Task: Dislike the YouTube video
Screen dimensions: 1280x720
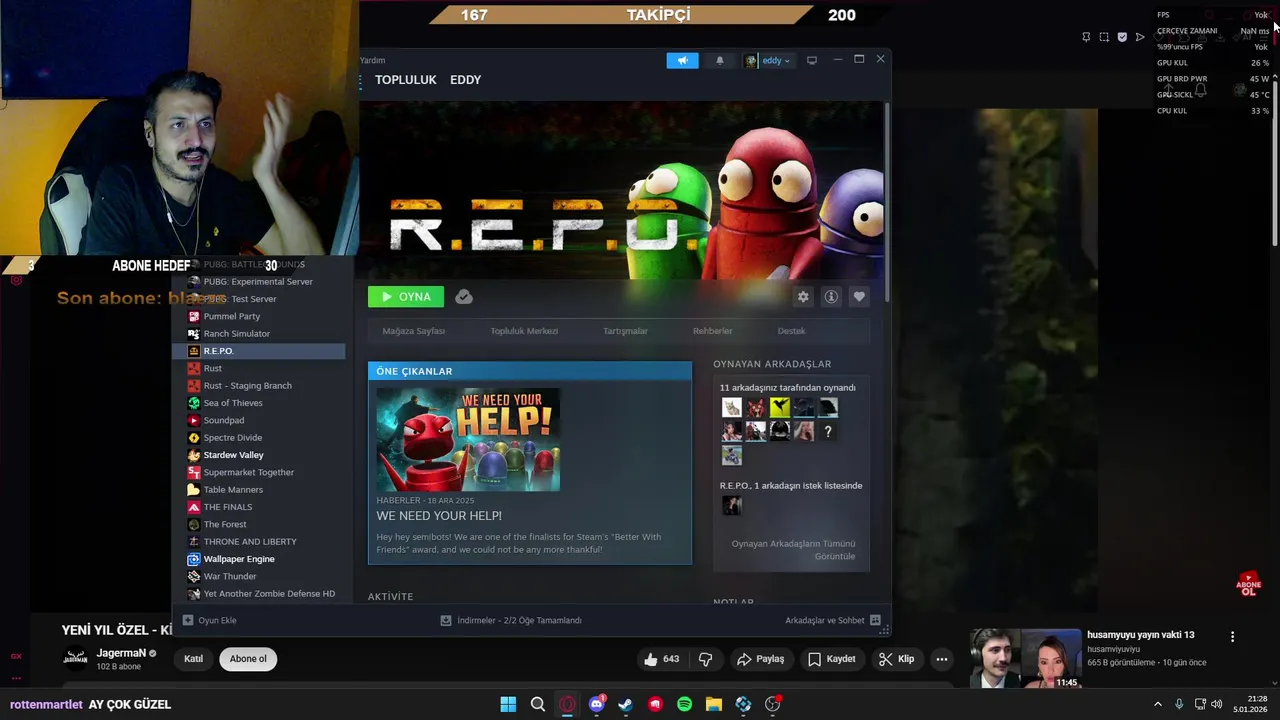Action: pos(705,659)
